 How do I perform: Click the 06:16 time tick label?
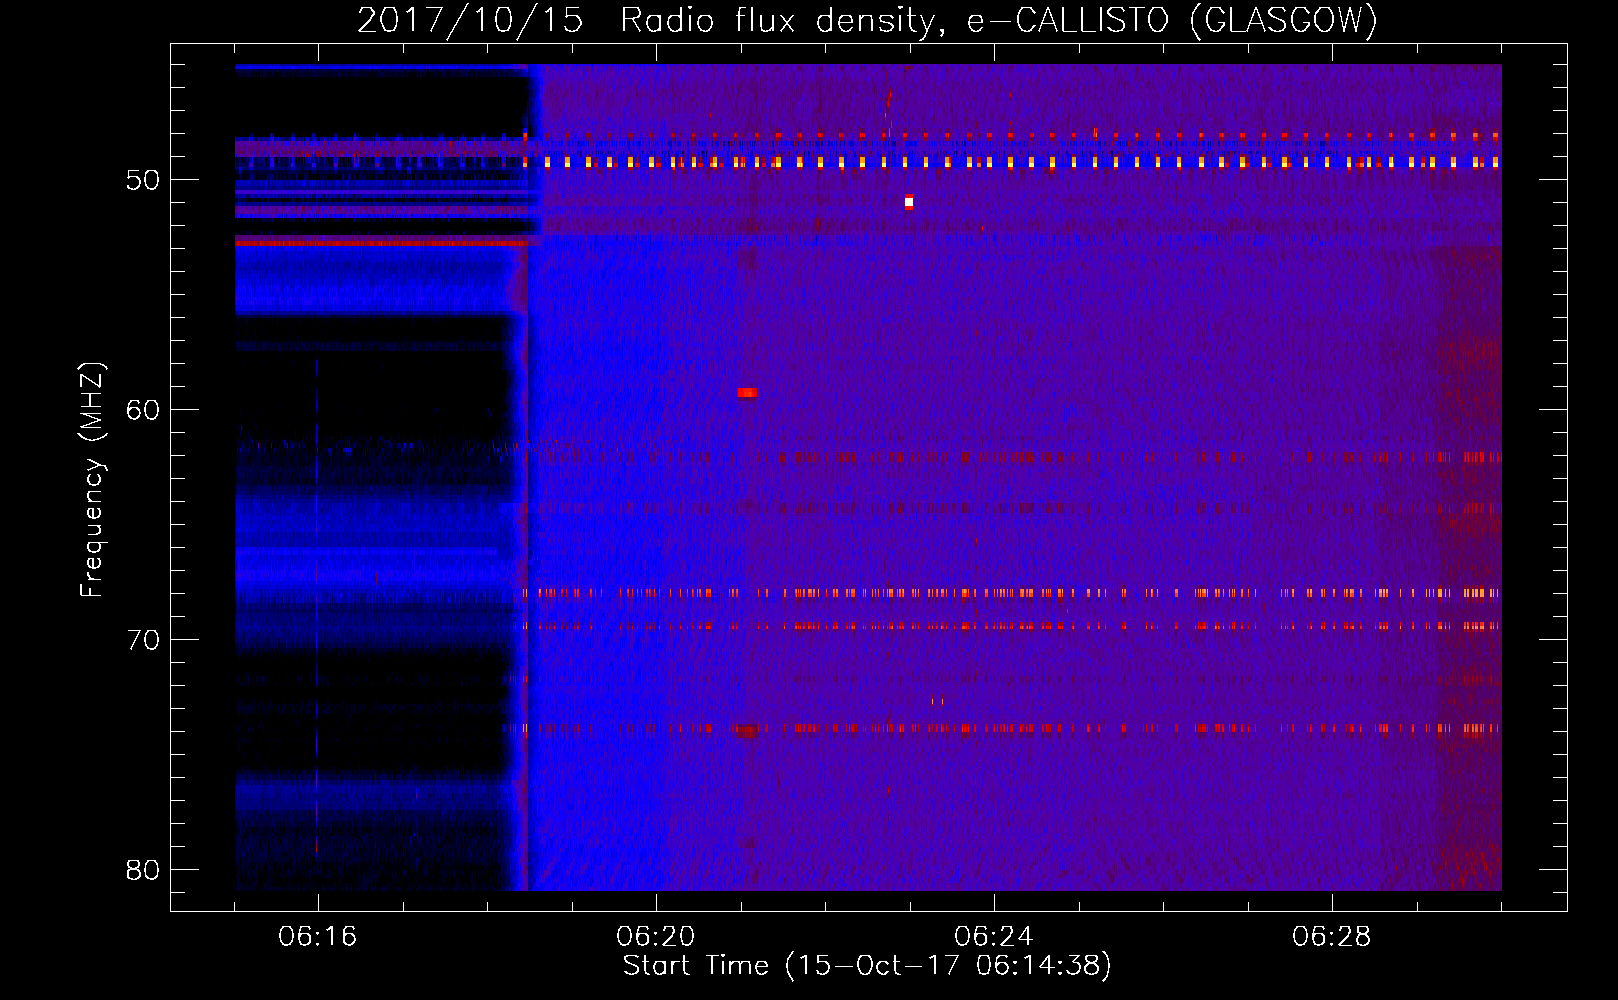click(x=318, y=937)
